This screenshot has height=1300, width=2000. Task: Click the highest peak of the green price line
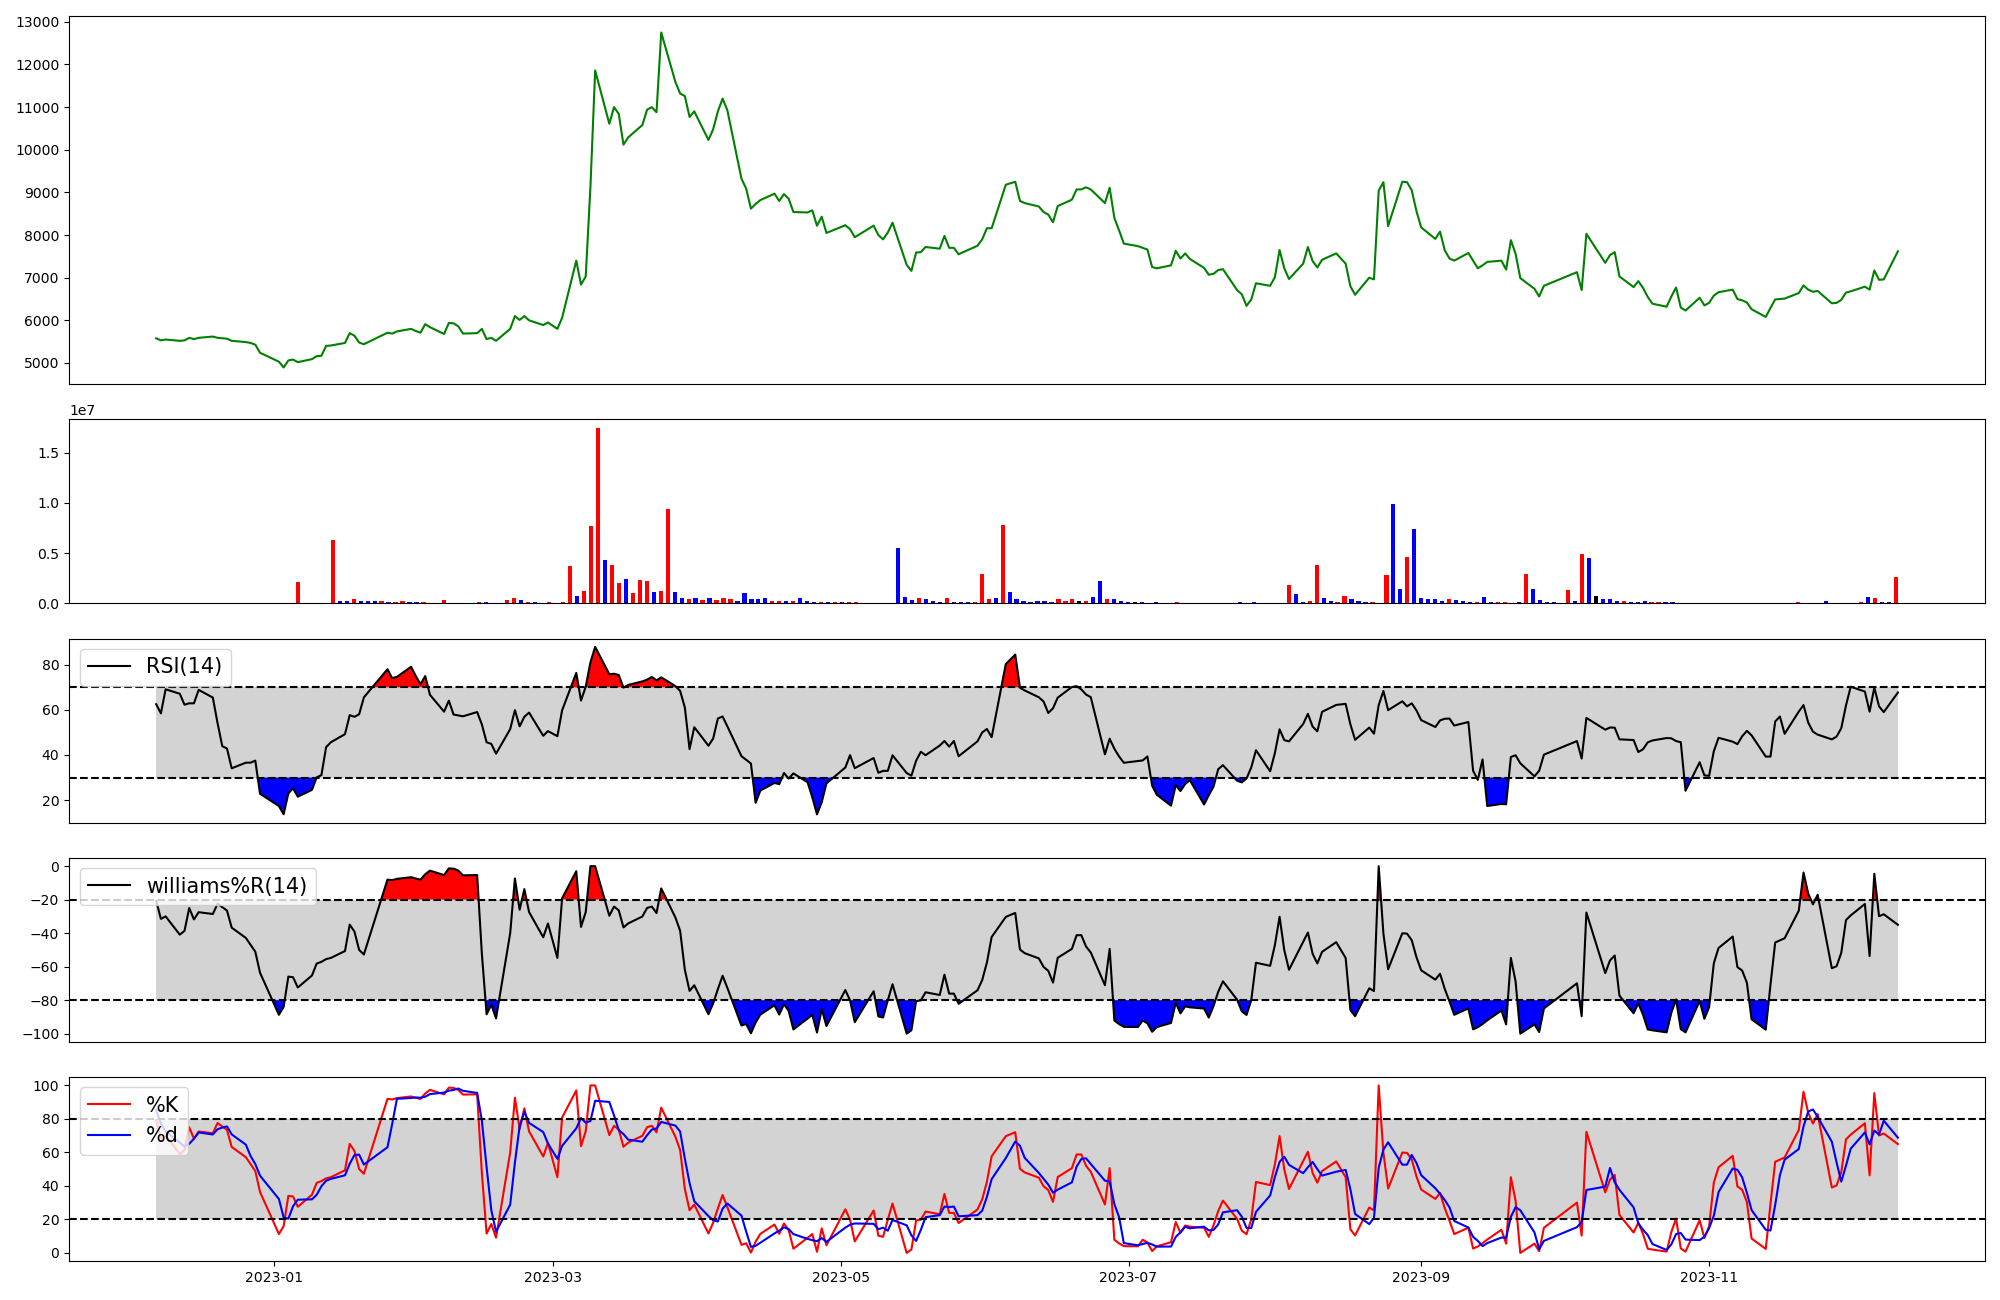pos(661,34)
